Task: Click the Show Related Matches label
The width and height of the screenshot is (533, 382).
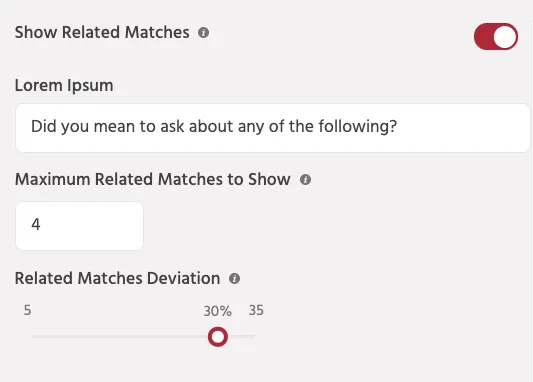Action: click(102, 33)
